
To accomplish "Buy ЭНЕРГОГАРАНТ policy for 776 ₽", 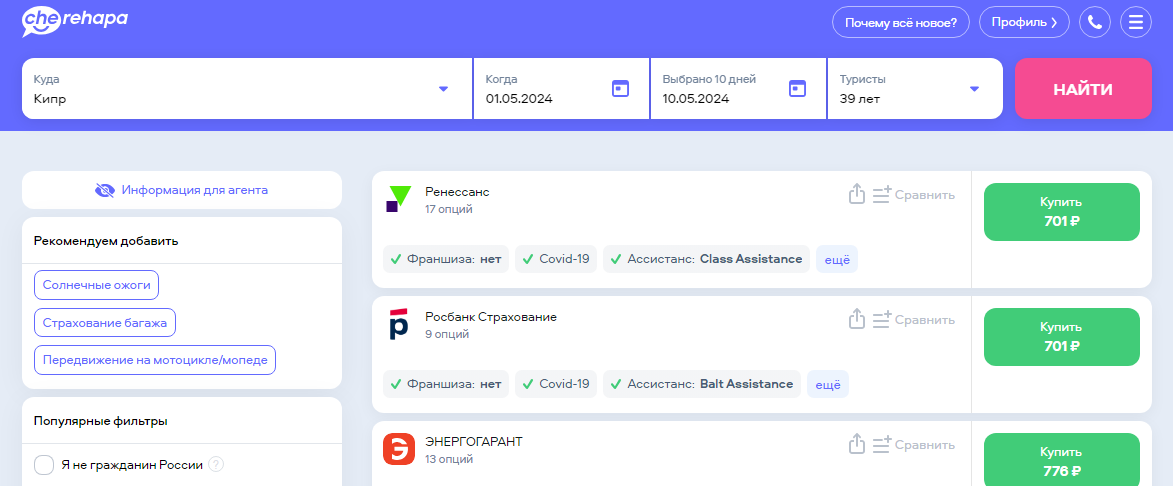I will click(1062, 461).
